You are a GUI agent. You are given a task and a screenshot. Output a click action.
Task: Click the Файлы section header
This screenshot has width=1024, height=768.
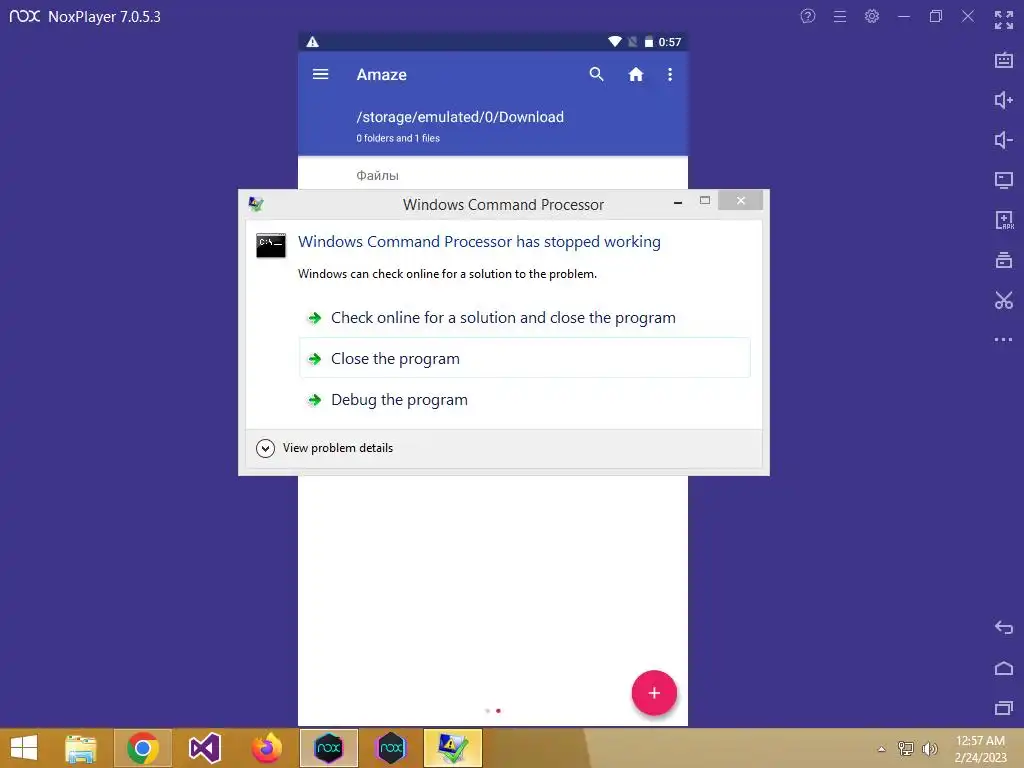[377, 175]
